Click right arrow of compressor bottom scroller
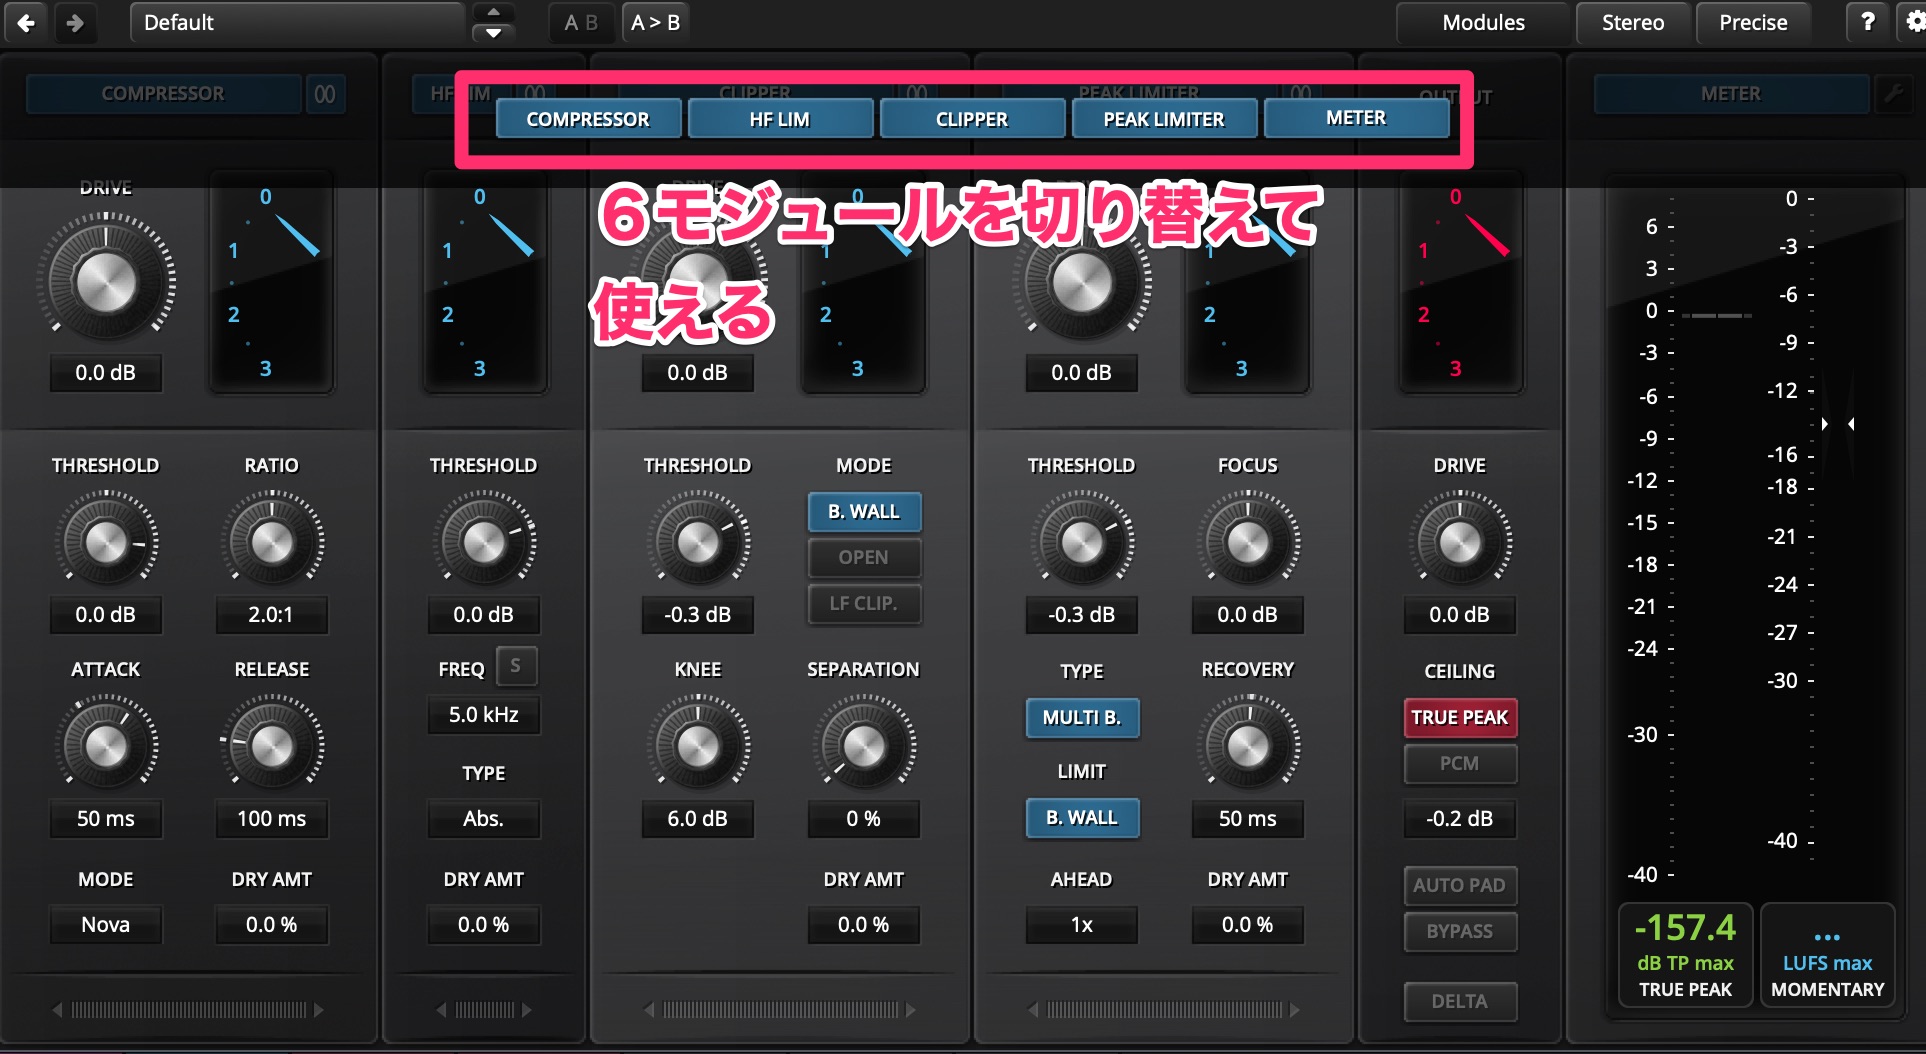 tap(319, 1010)
